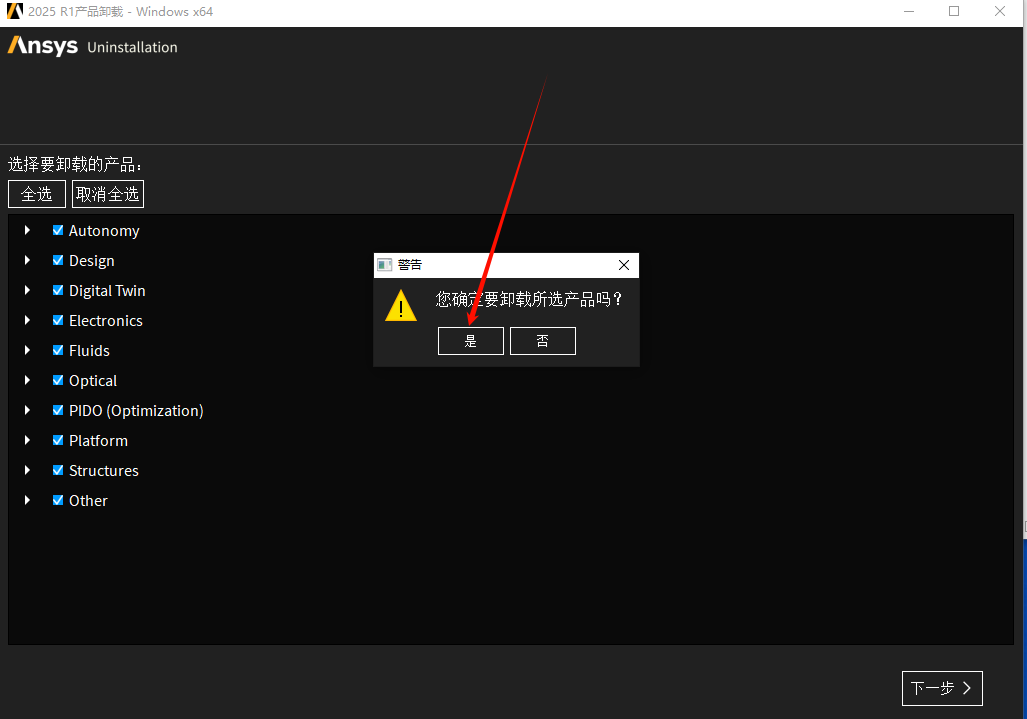Expand the Other product group

[28, 500]
